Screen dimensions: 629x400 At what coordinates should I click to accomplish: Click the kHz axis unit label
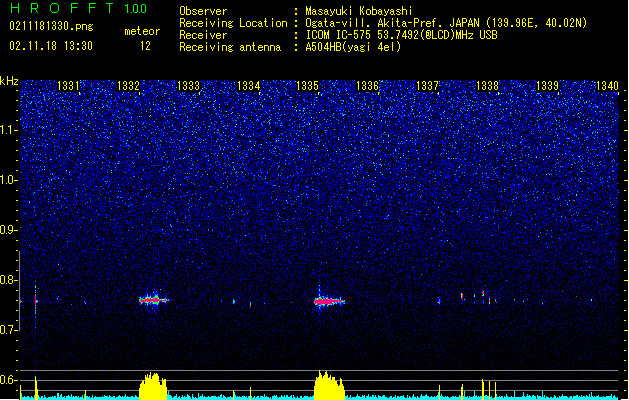[x=9, y=81]
